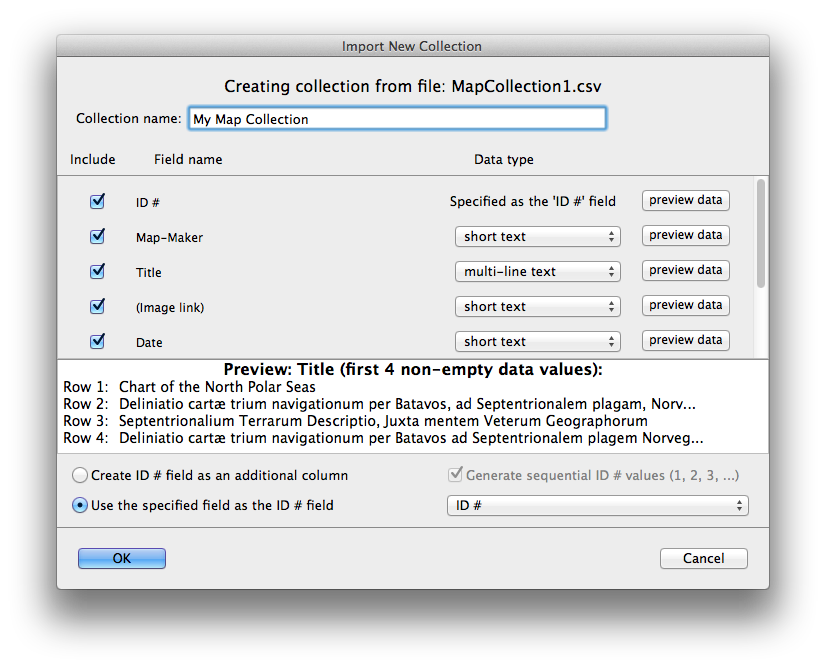Open the Map-Maker data type dropdown
The height and width of the screenshot is (668, 826).
tap(538, 236)
